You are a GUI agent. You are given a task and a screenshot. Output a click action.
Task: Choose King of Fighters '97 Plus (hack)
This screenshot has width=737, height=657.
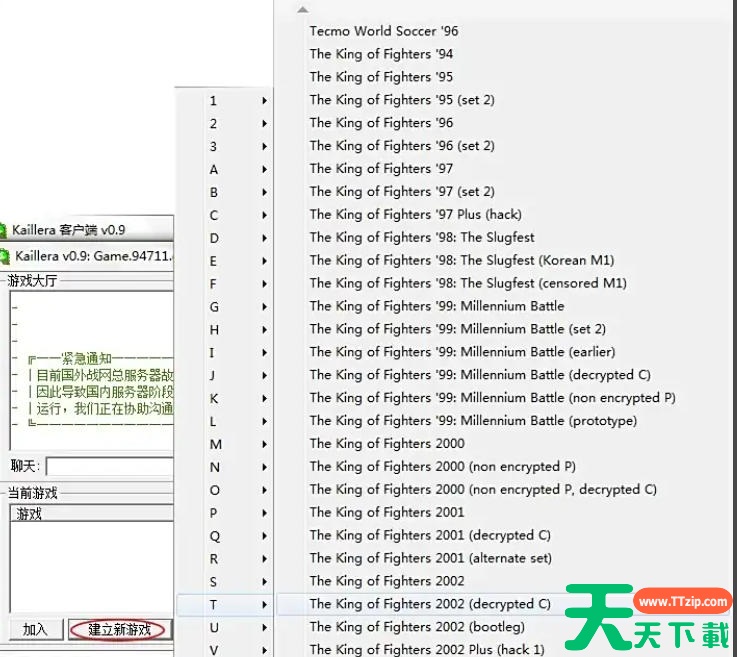point(416,214)
